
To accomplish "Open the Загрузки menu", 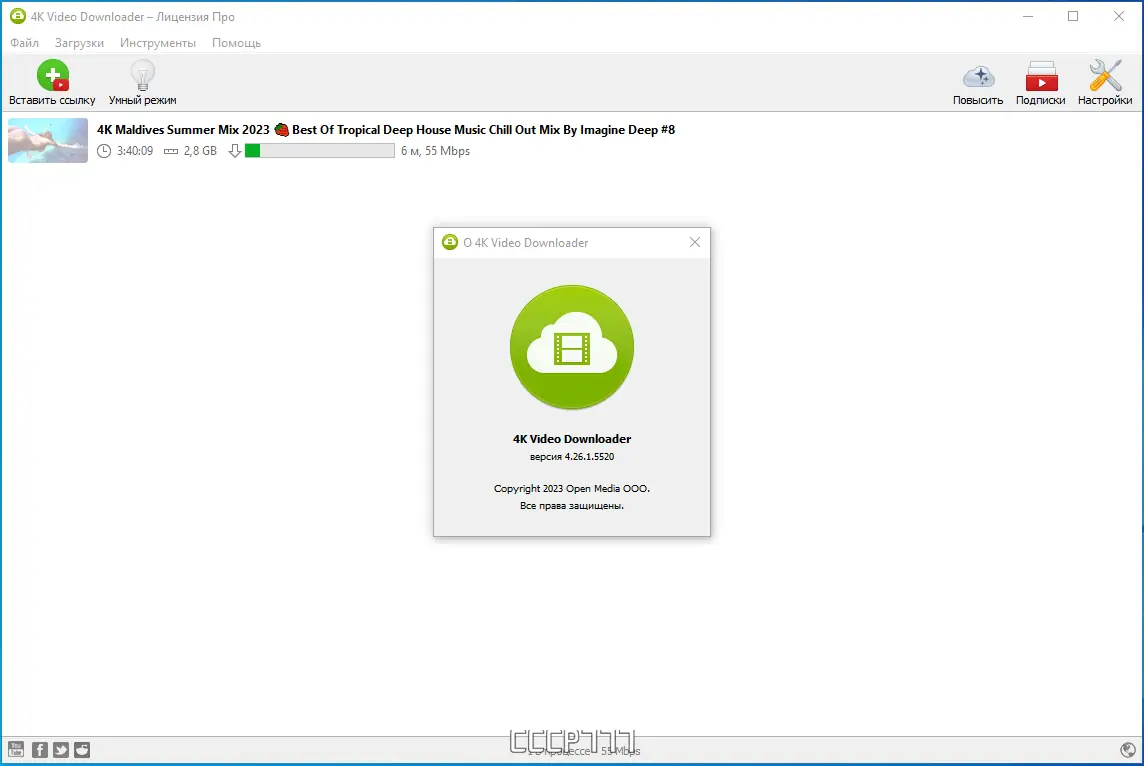I will [x=80, y=43].
